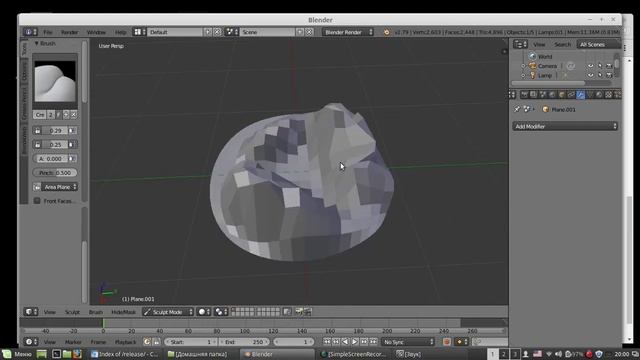Click the OpenGL render animation icon

pos(308,312)
